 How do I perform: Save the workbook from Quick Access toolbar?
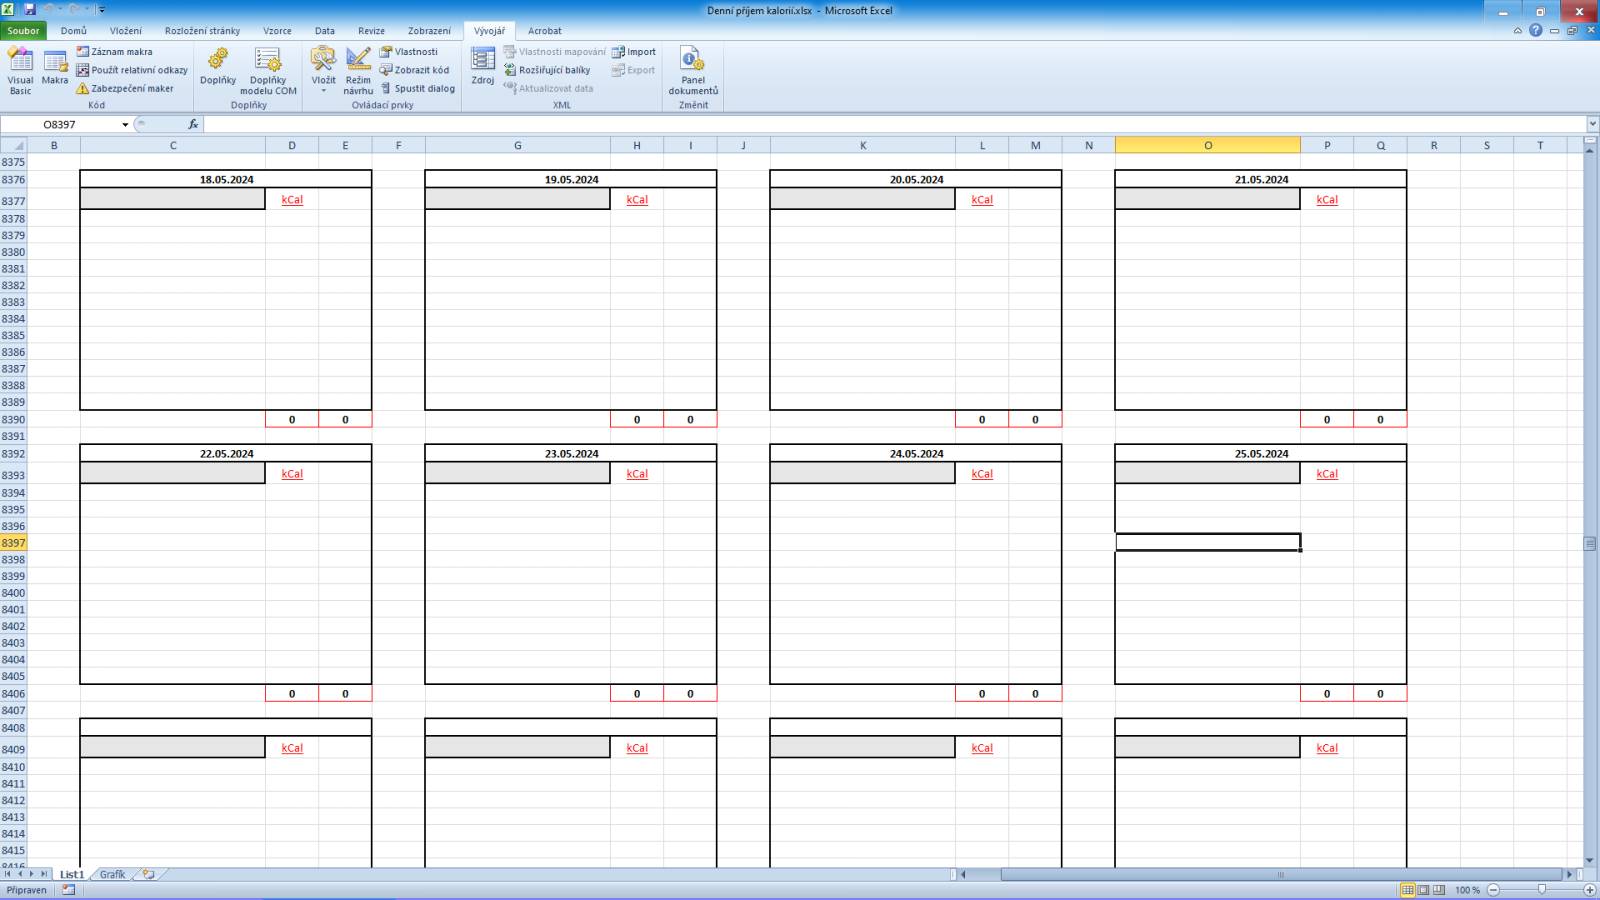[29, 10]
